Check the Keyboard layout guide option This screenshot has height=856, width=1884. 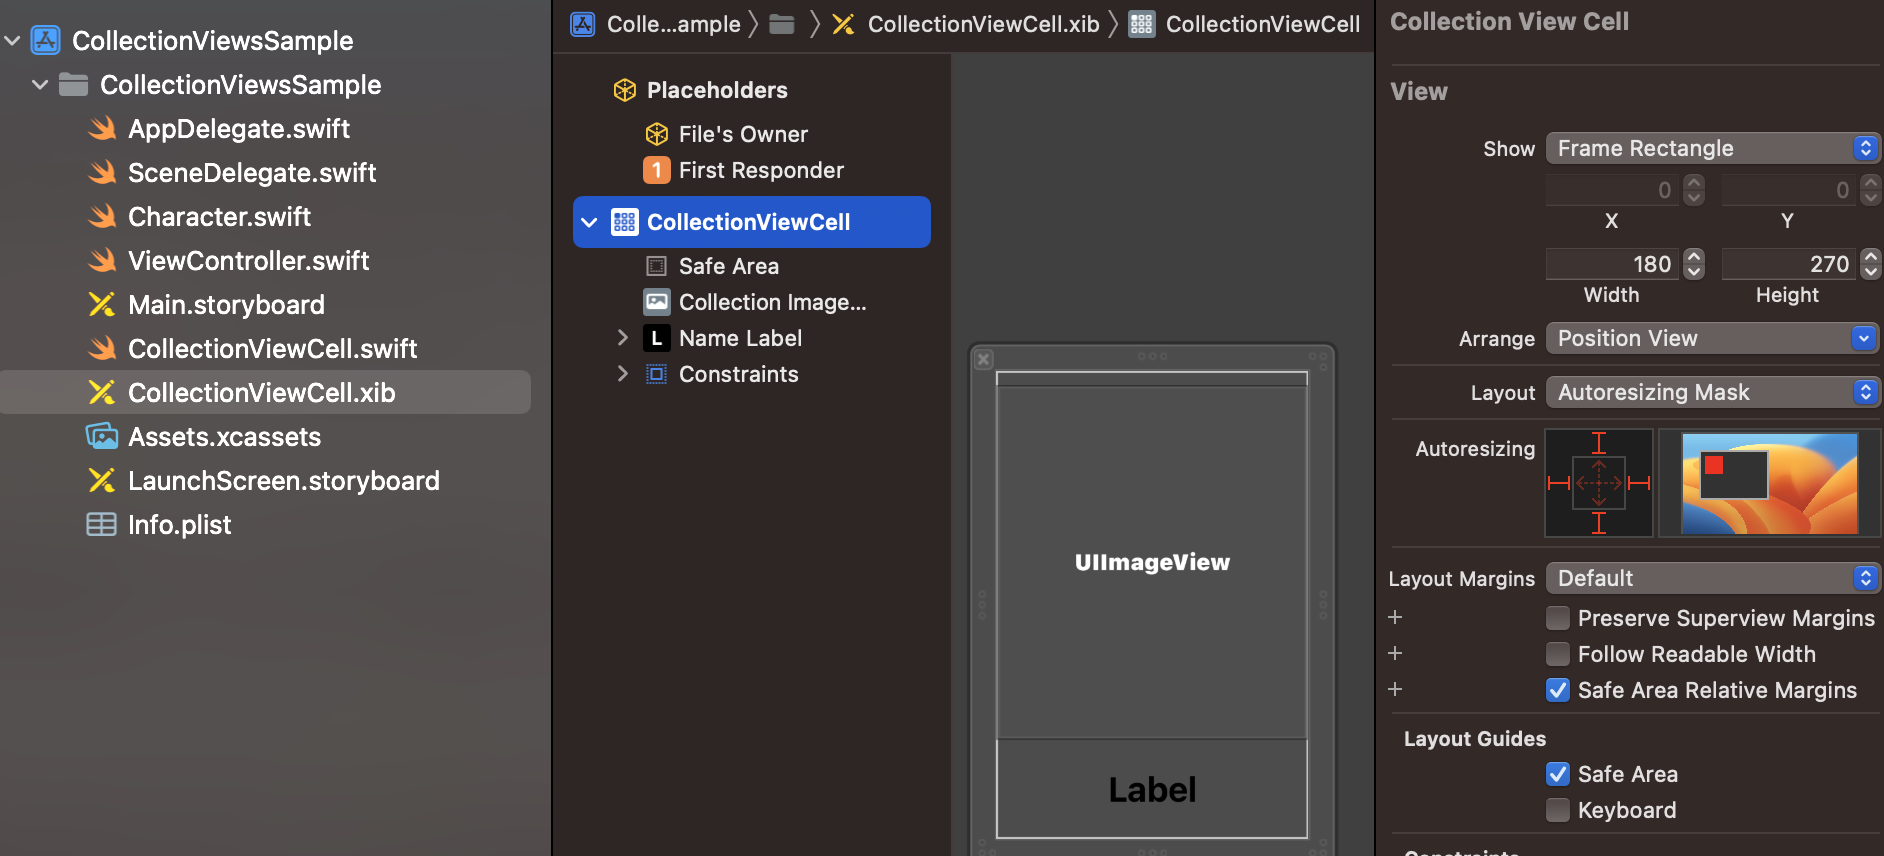pyautogui.click(x=1558, y=810)
